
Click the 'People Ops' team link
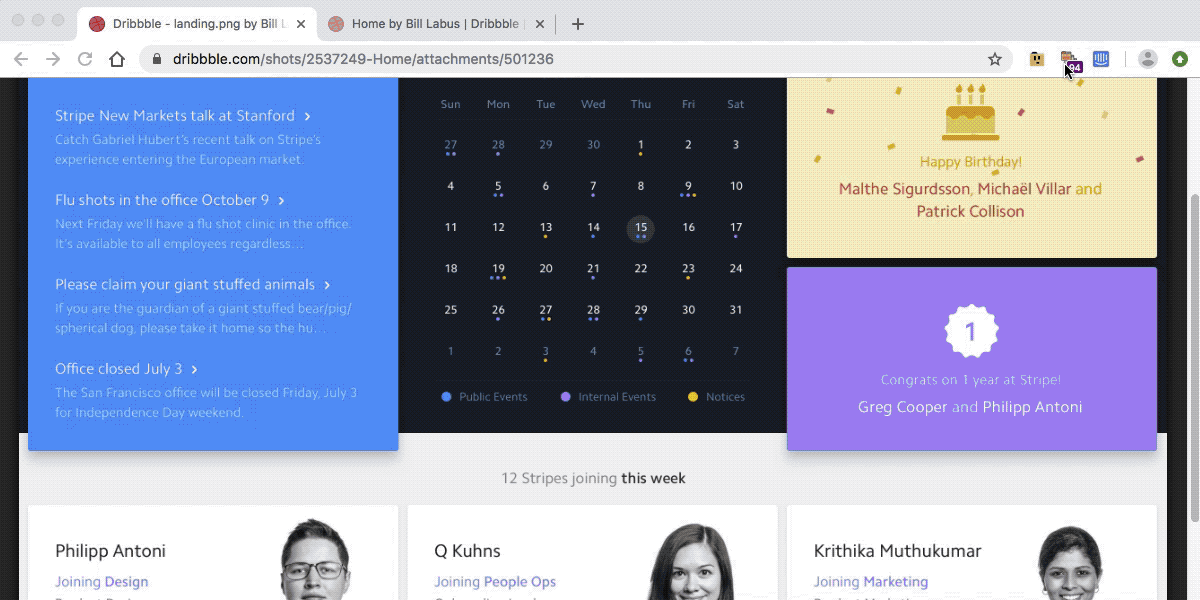pyautogui.click(x=520, y=582)
